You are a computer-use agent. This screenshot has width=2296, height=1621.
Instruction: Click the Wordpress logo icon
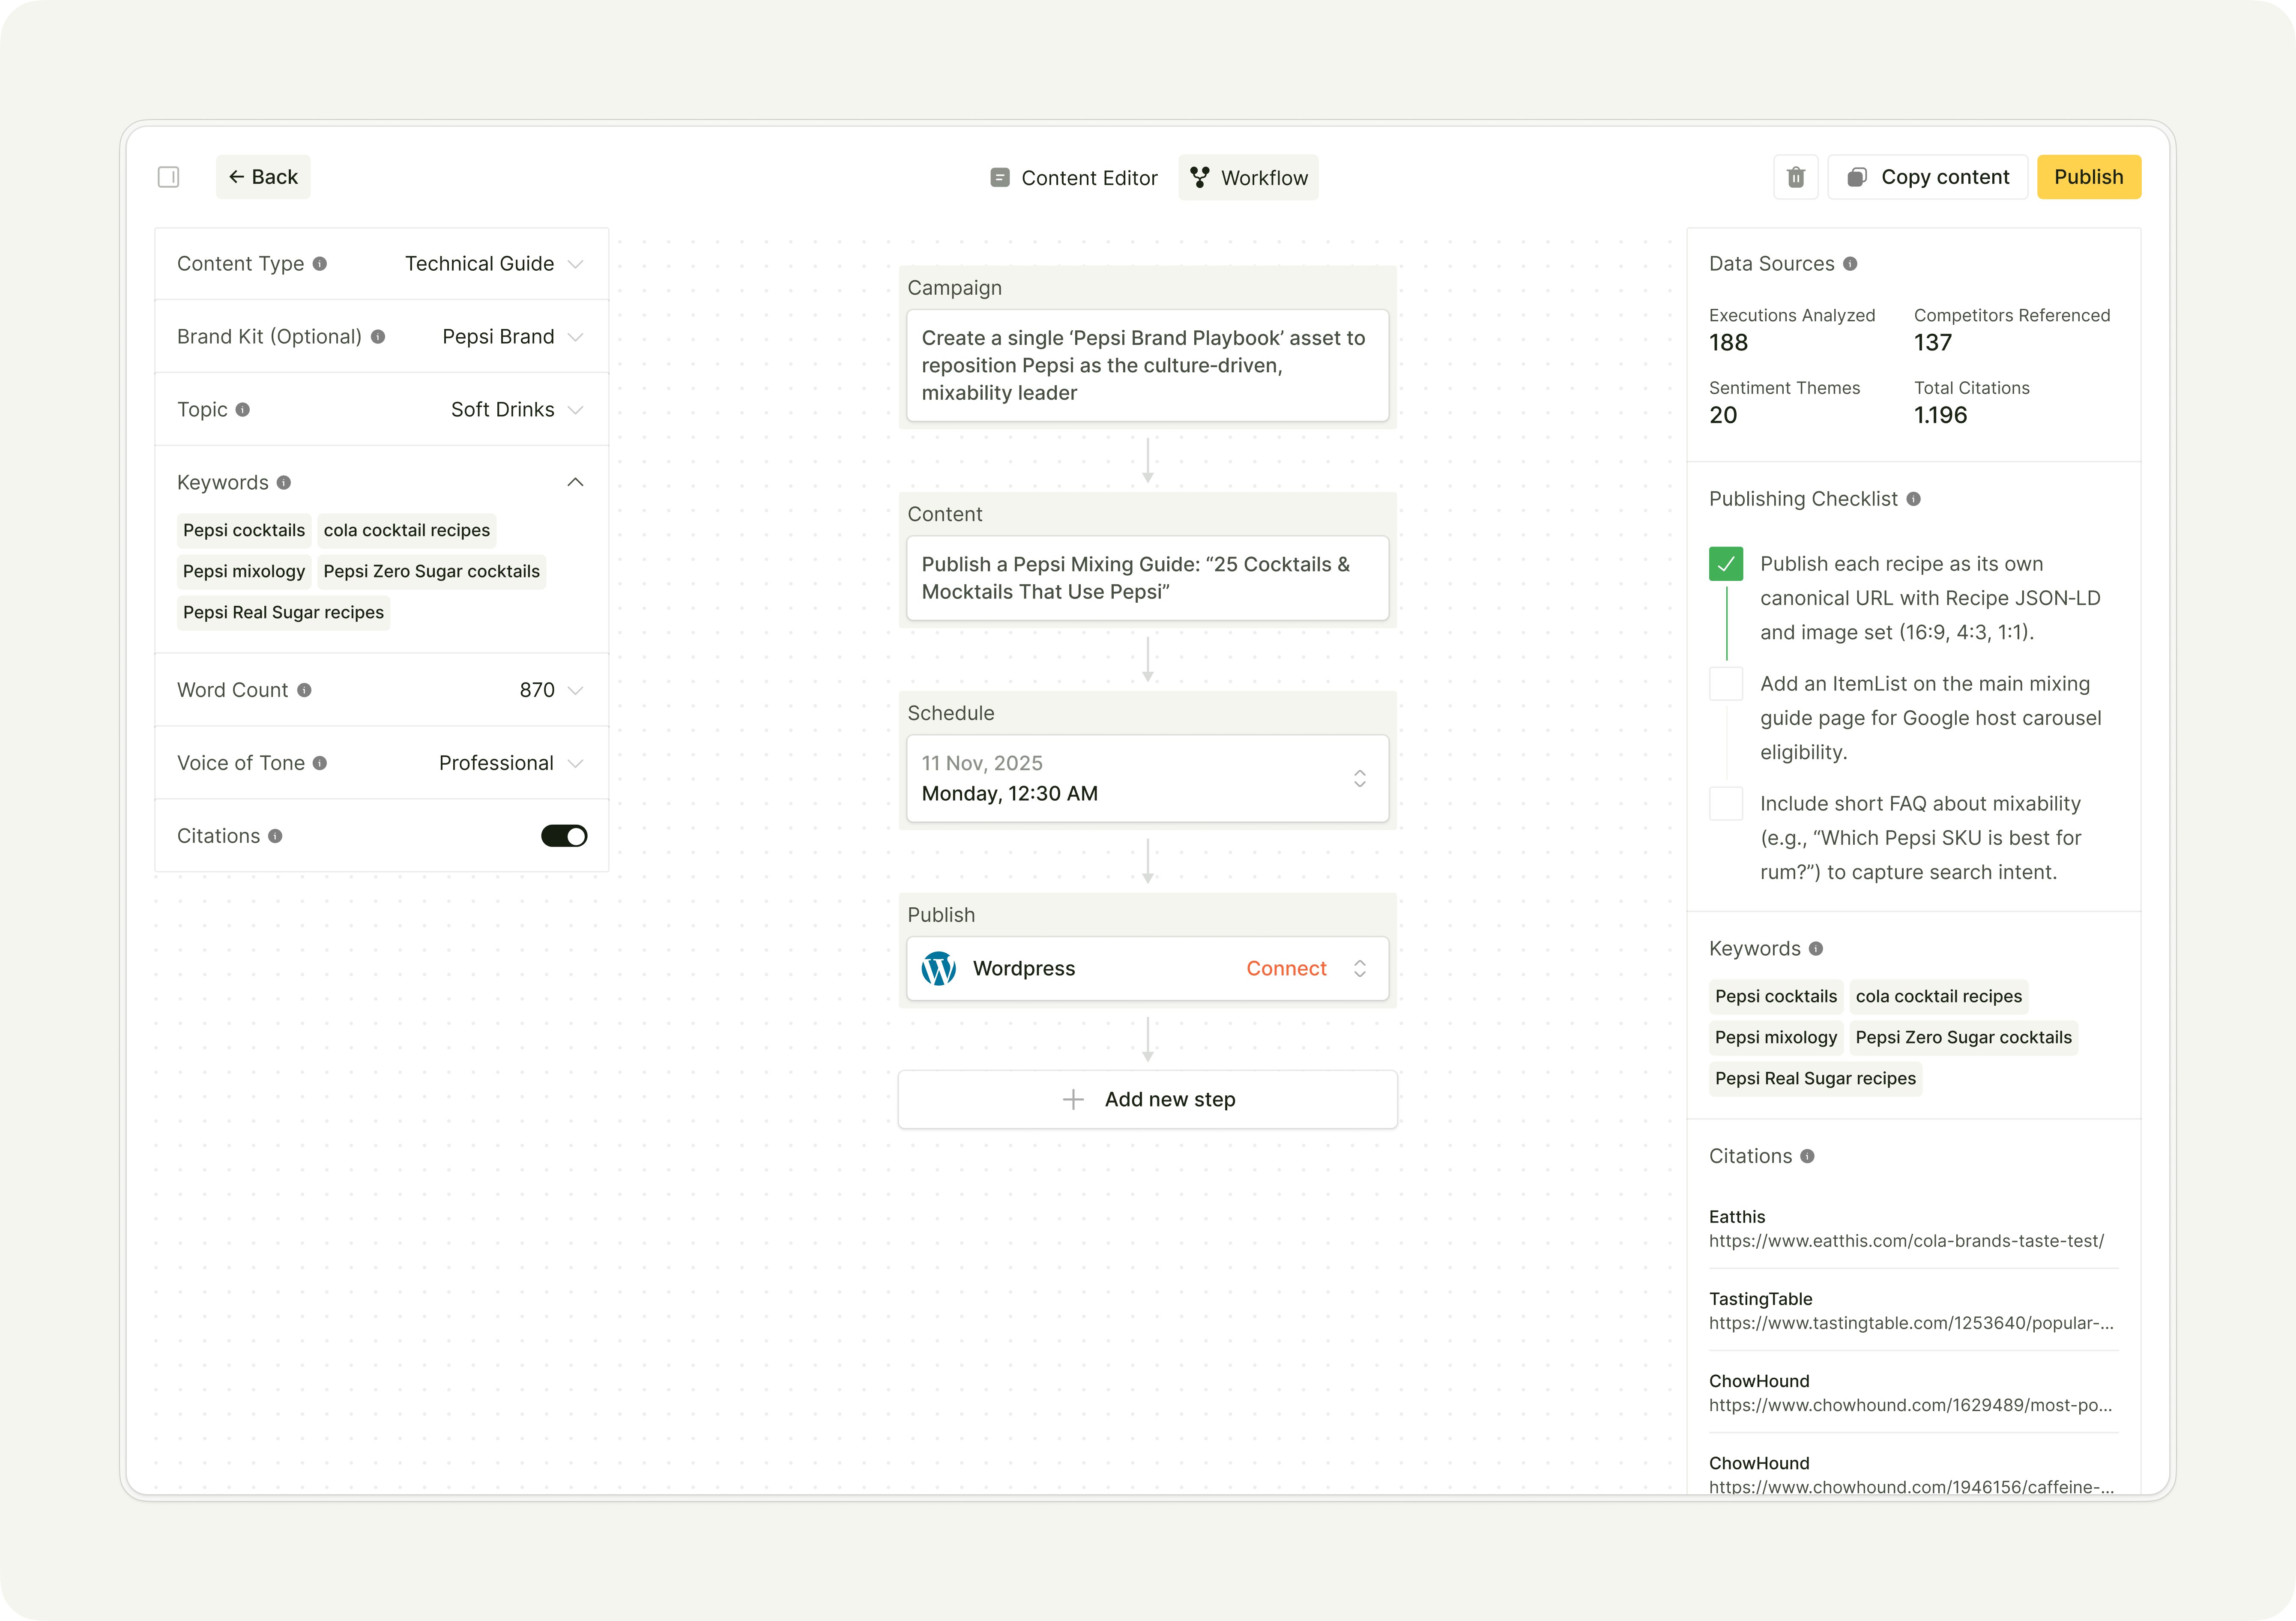coord(938,968)
